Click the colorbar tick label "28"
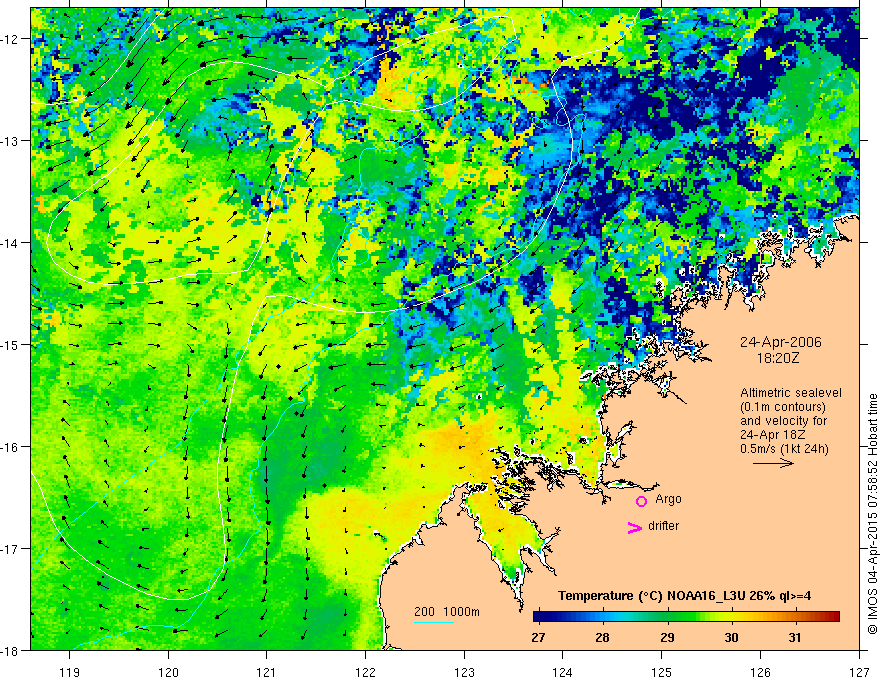Viewport: 880px width, 680px height. click(602, 638)
